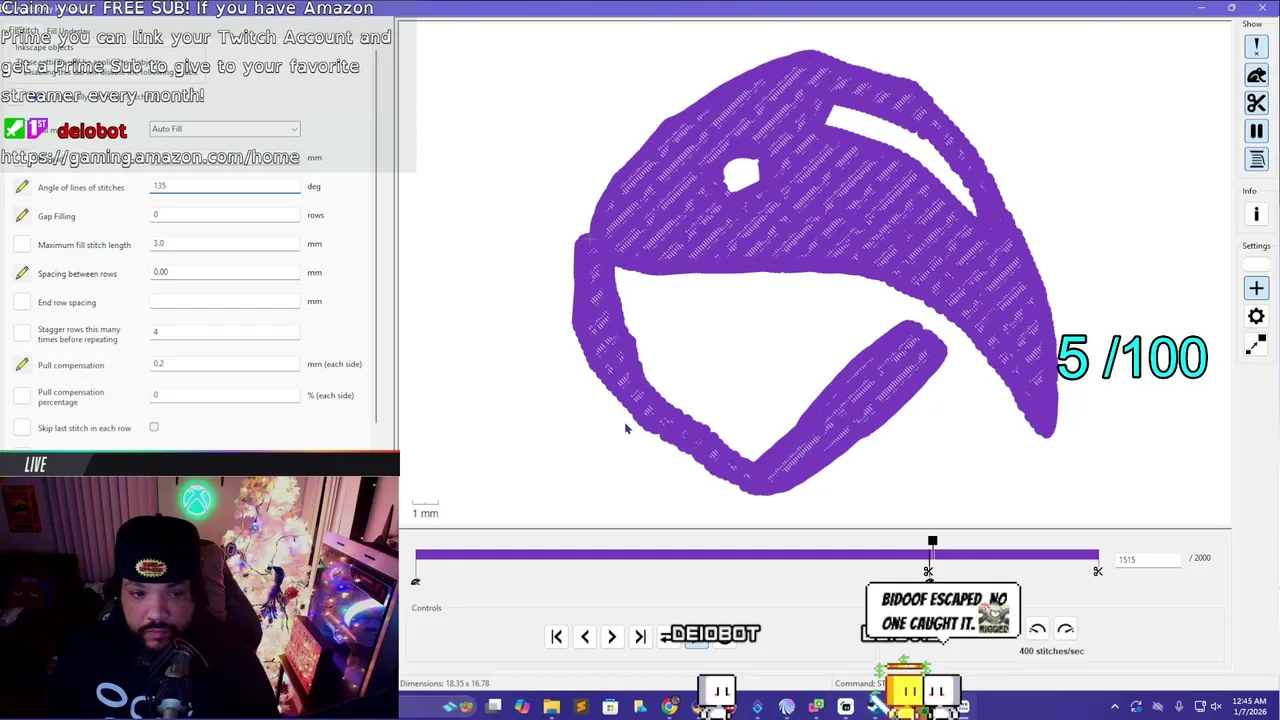Click the '400 stitches/sec' speed text
The height and width of the screenshot is (720, 1280).
pos(1051,651)
